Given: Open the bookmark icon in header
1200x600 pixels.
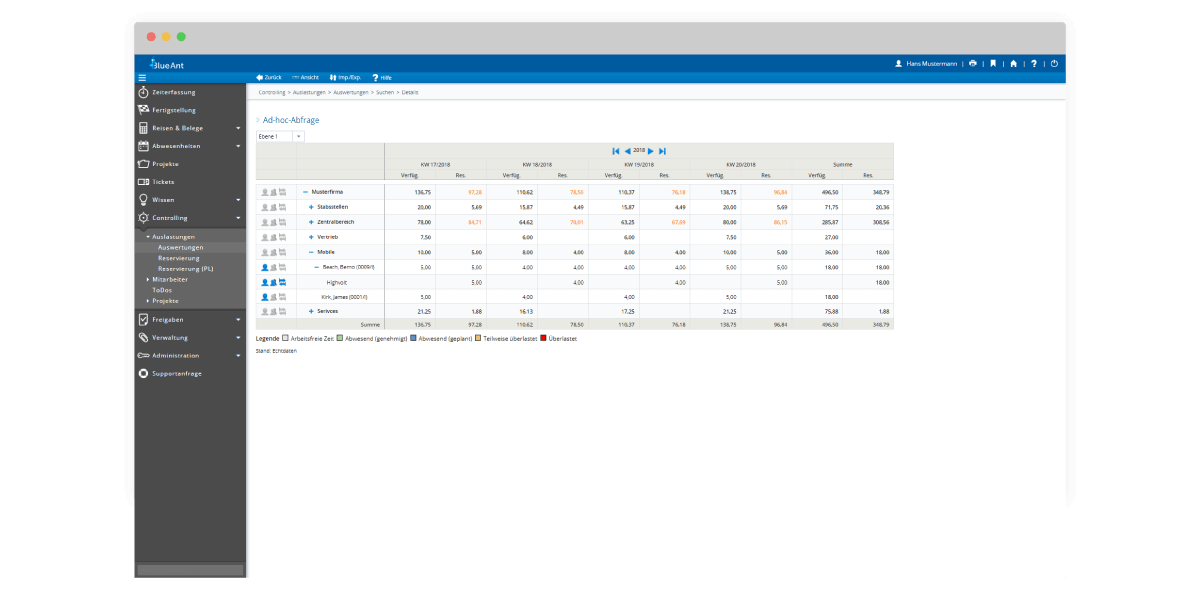Looking at the screenshot, I should coord(993,63).
